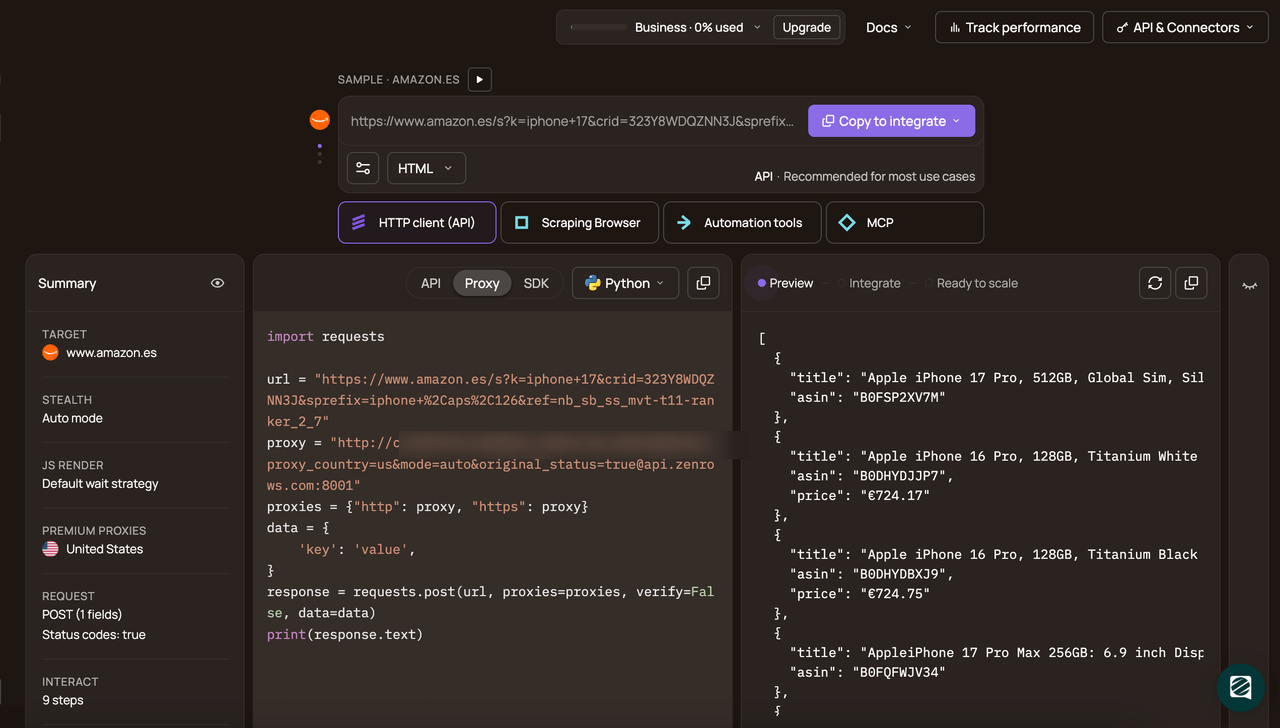
Task: Select the Integrate step
Action: click(868, 283)
